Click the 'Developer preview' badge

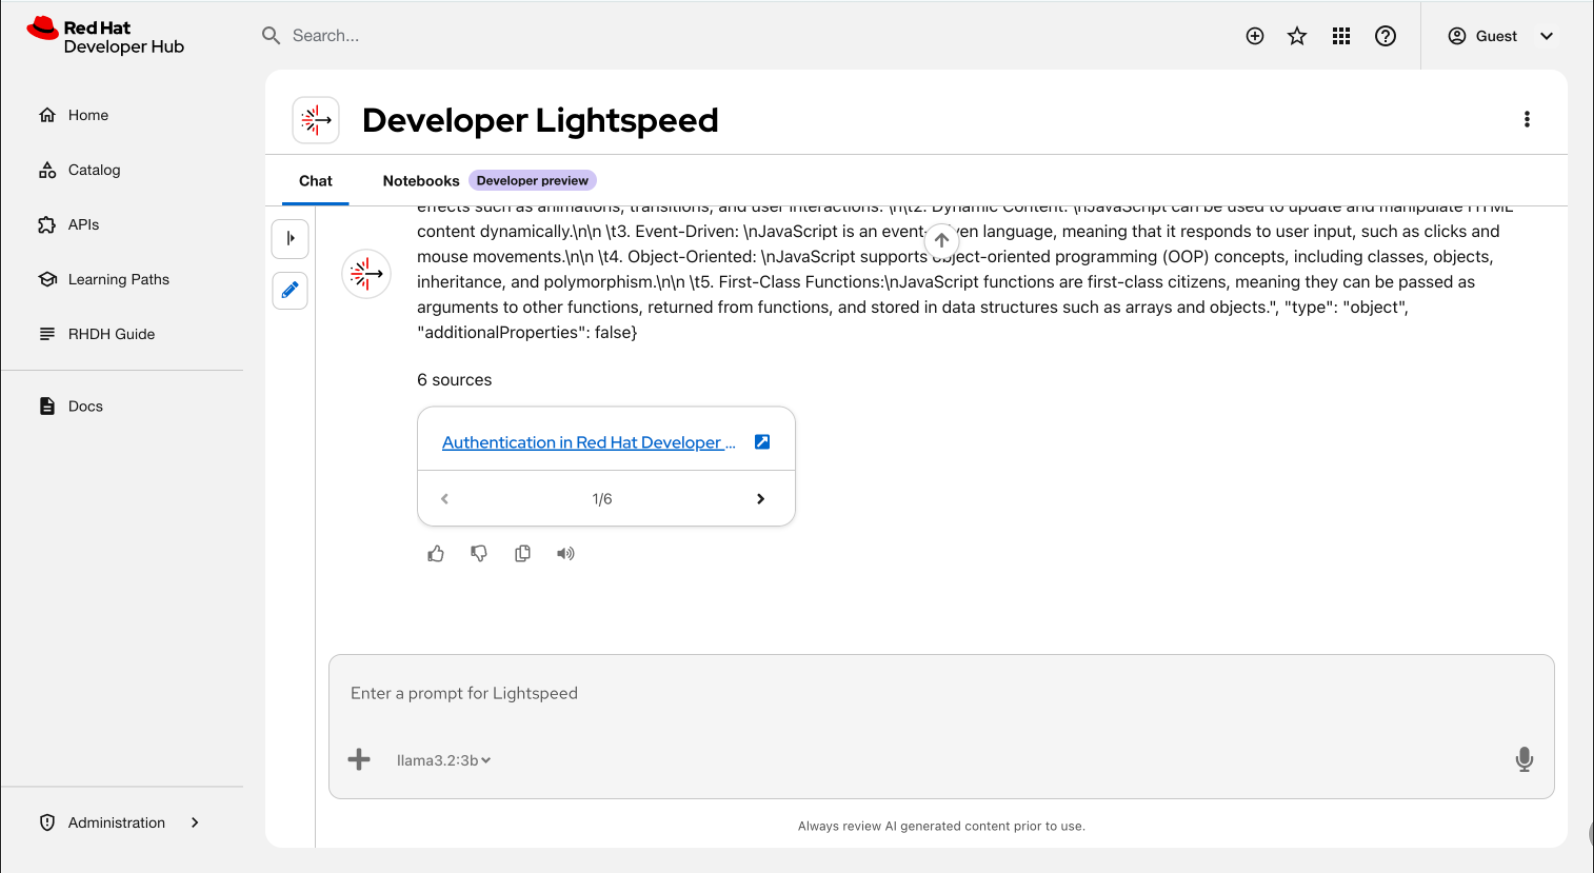pos(532,181)
